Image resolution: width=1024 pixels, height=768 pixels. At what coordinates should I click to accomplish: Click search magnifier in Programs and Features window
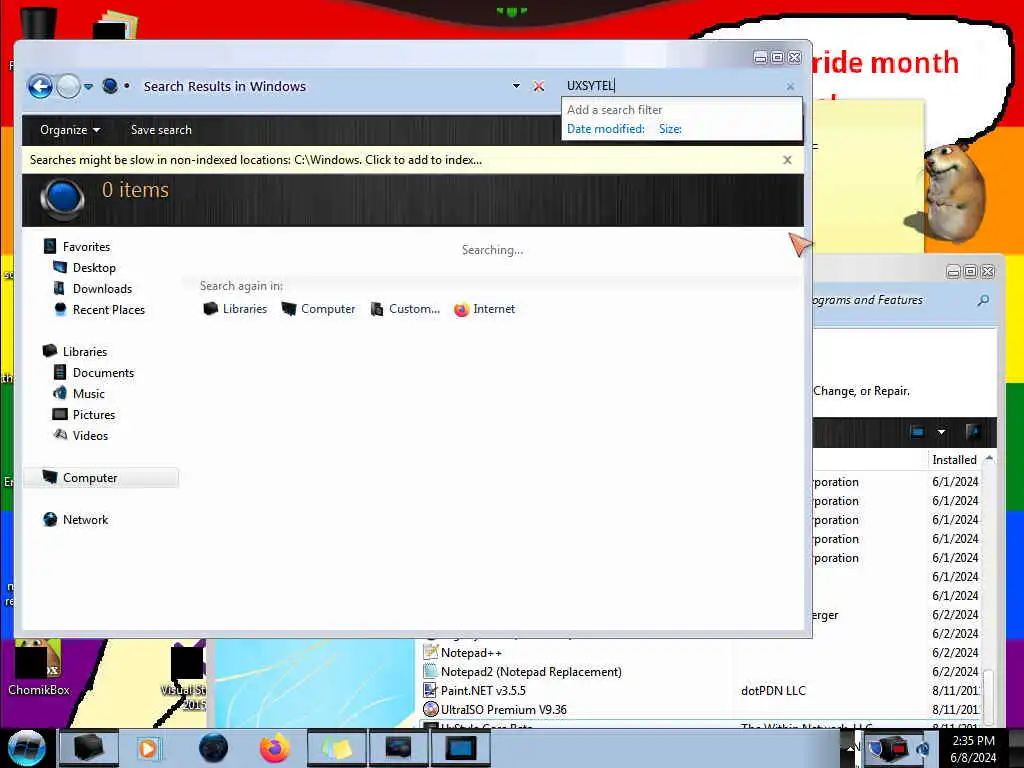(983, 300)
